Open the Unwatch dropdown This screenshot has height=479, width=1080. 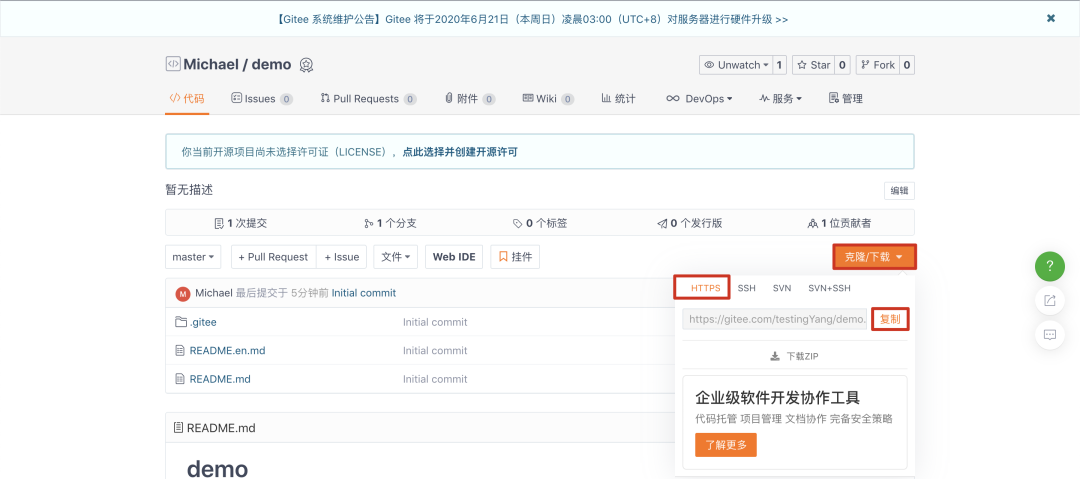click(736, 65)
